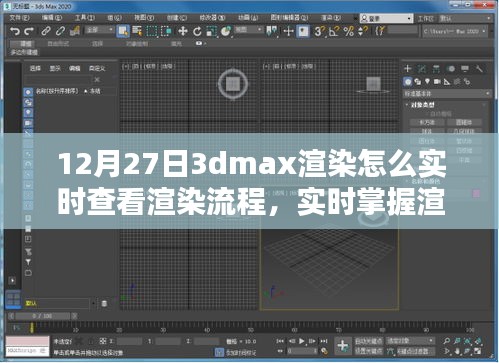This screenshot has height=363, width=499.
Task: Open the 文件 (File) menu
Action: tap(19, 18)
